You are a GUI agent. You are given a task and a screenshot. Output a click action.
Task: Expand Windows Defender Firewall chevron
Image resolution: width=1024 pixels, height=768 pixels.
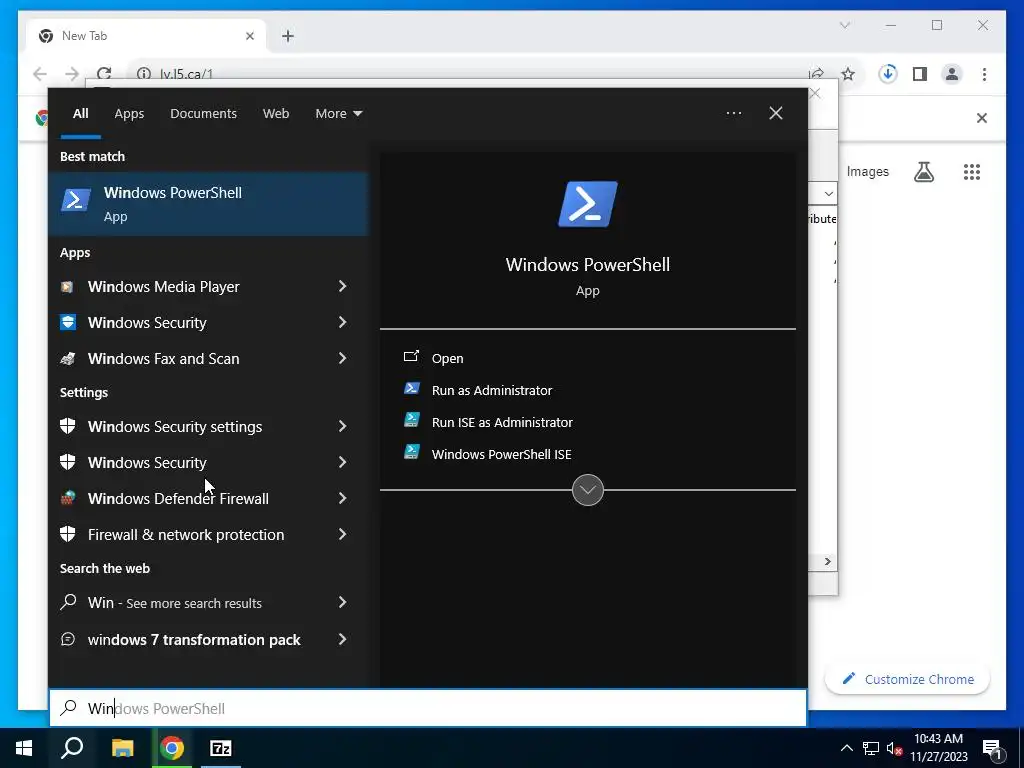tap(342, 498)
